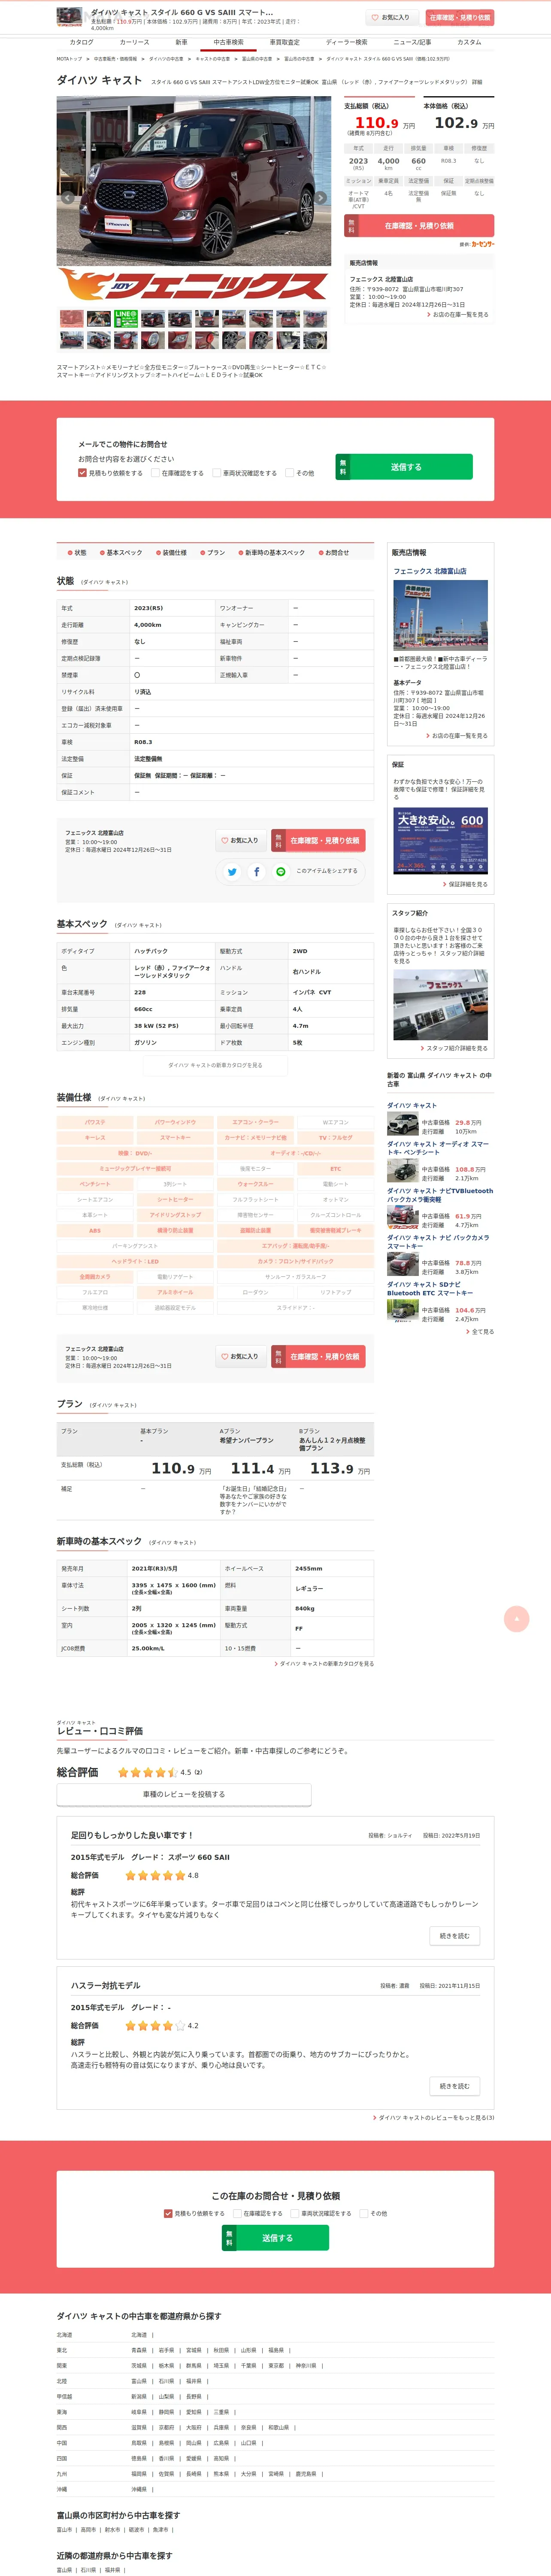The image size is (551, 2576).
Task: Share this item on LINE
Action: click(281, 872)
